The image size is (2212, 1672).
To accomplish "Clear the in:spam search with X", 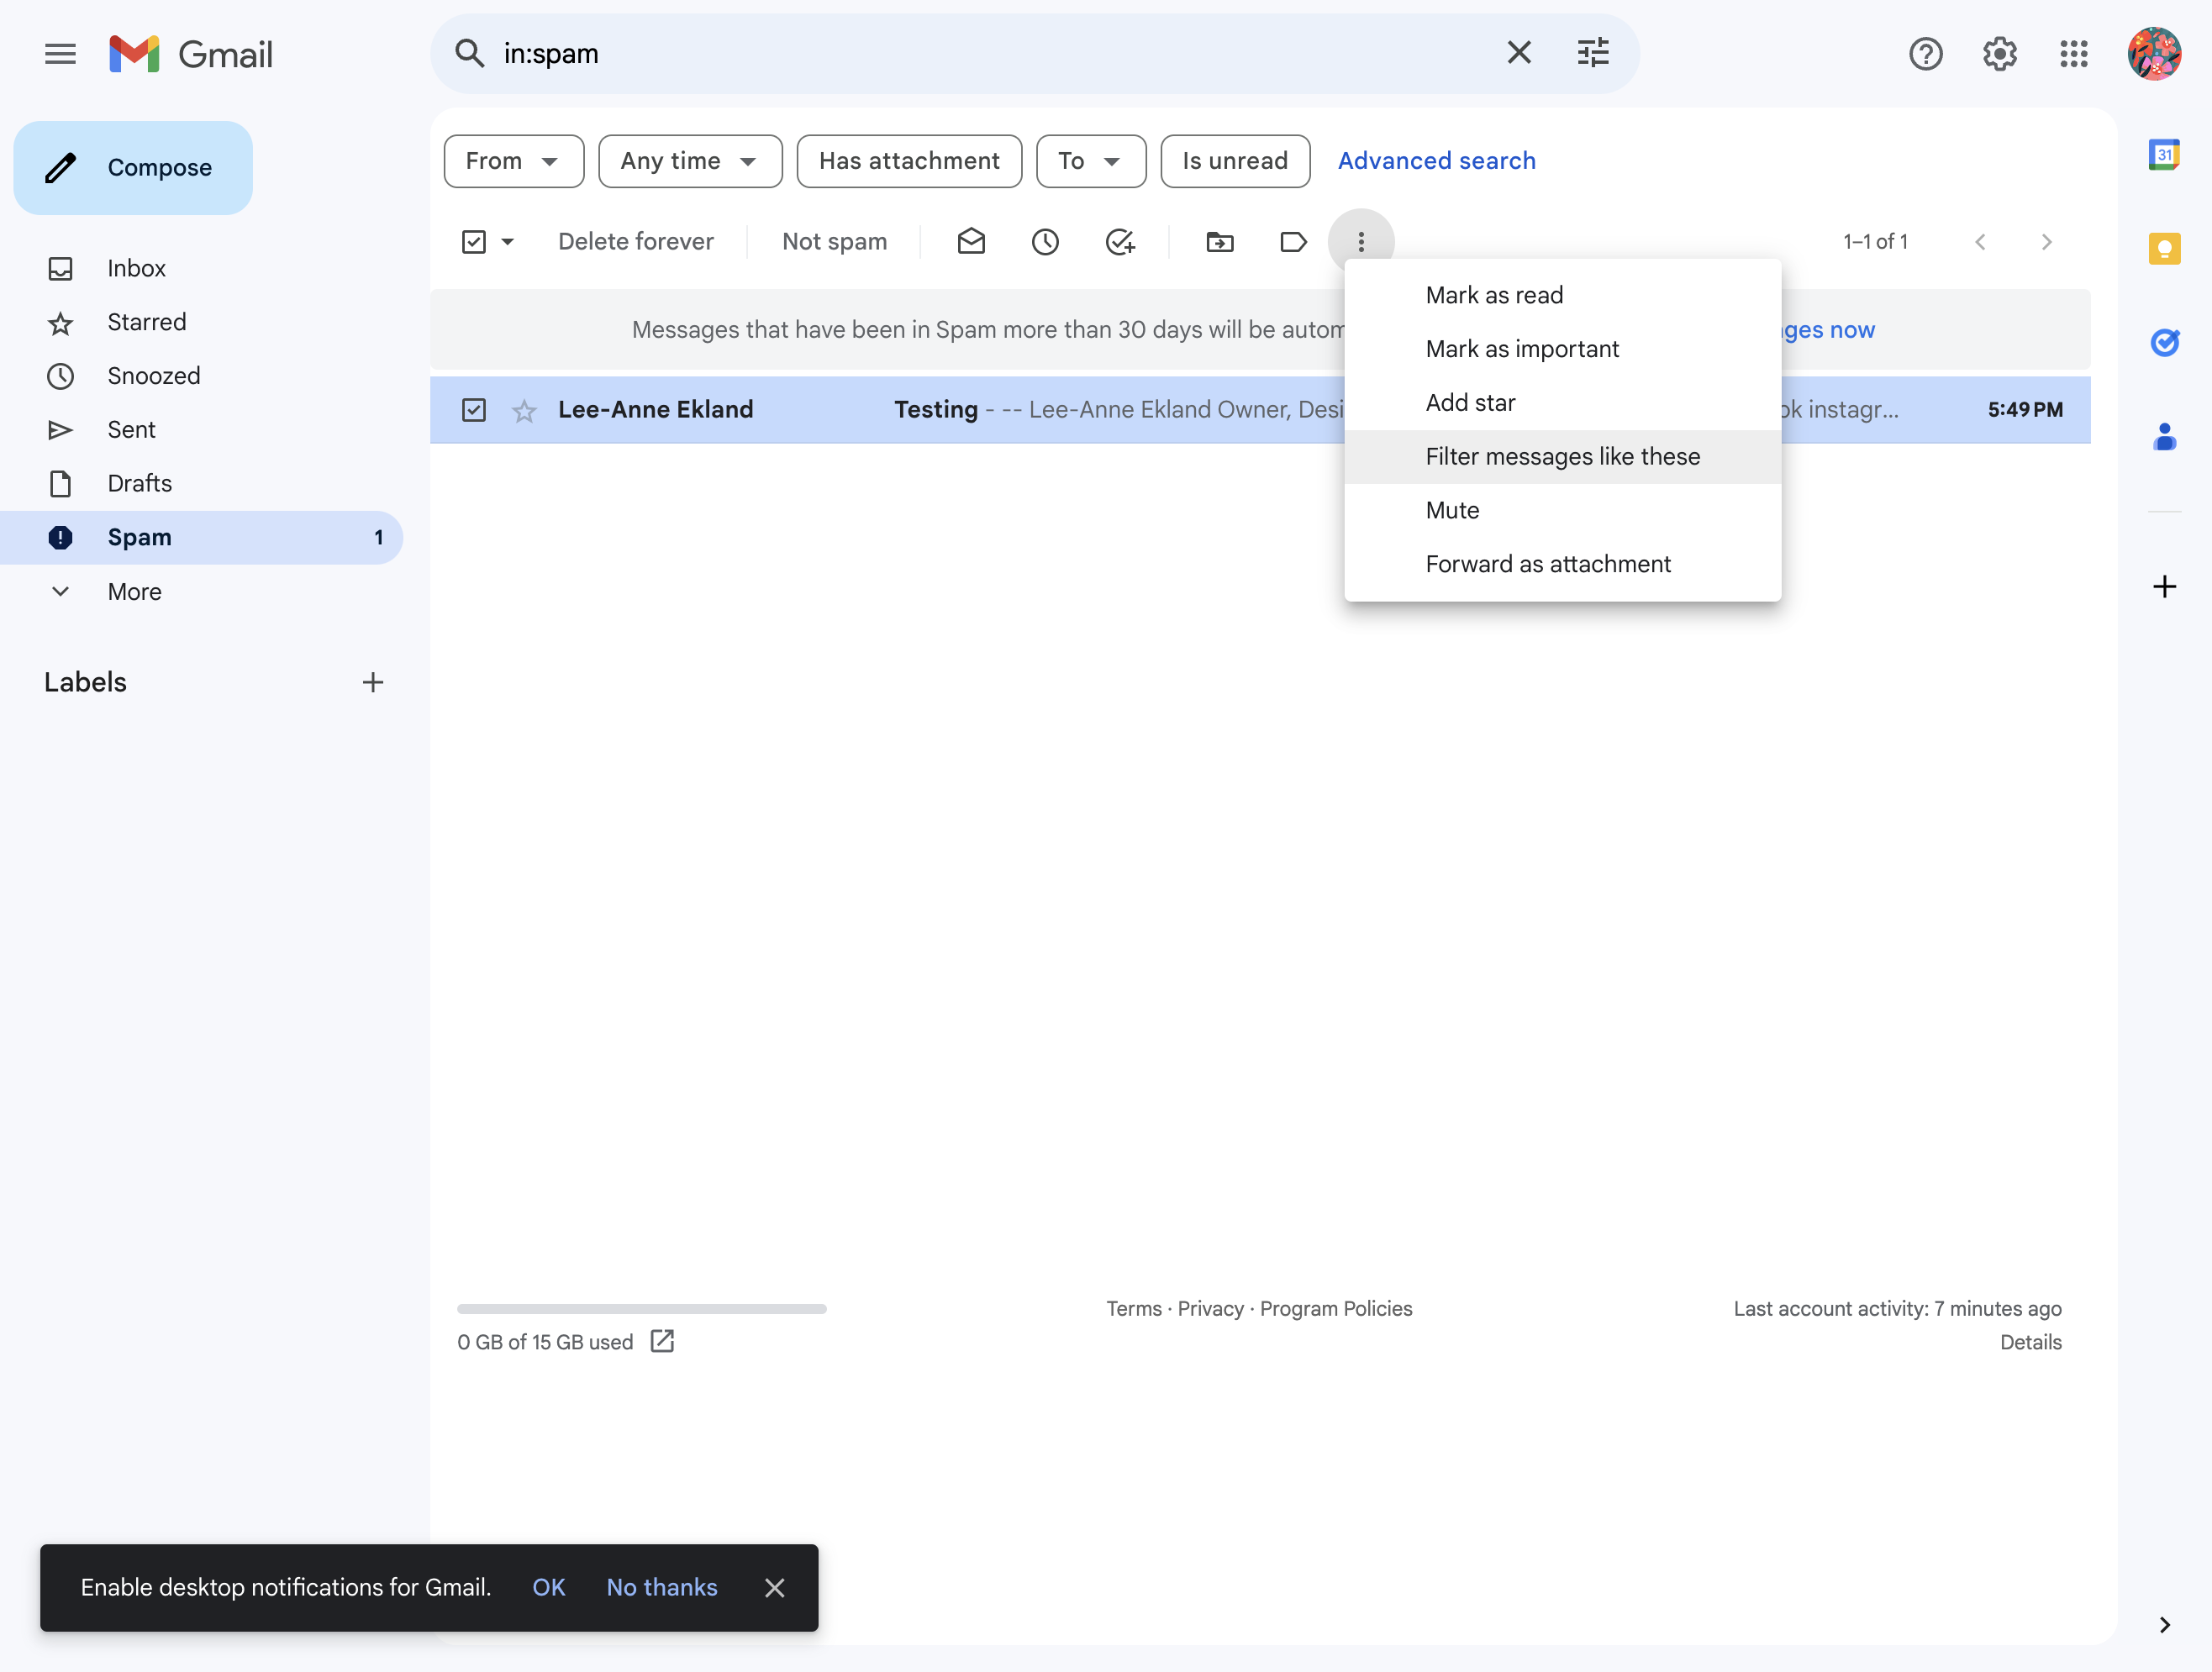I will point(1519,53).
